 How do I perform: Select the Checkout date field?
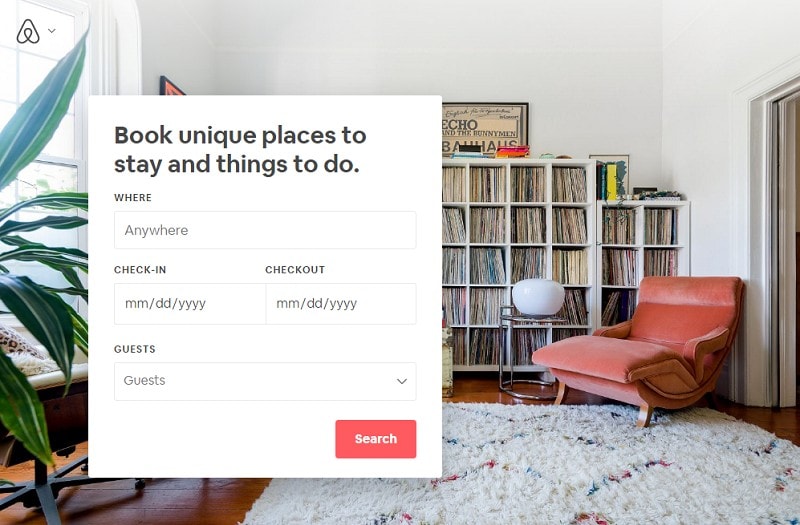[341, 304]
